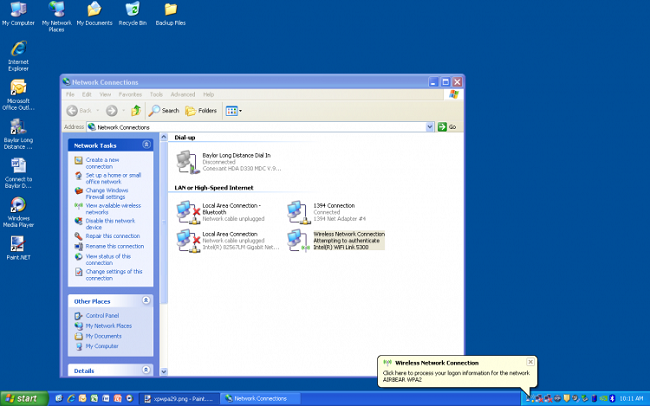650x406 pixels.
Task: Open the View menu
Action: 105,95
